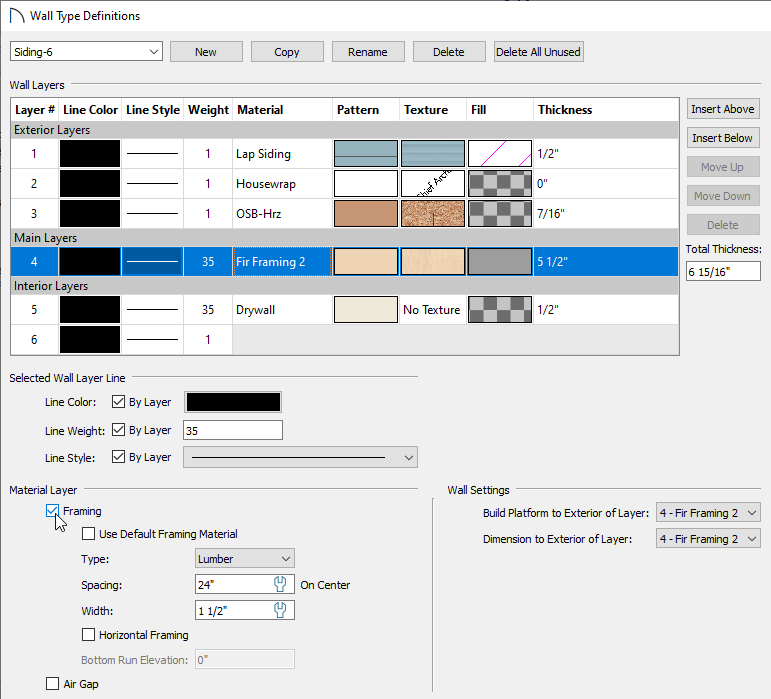This screenshot has height=699, width=771.
Task: Click layer 1 line color swatch
Action: pos(90,153)
